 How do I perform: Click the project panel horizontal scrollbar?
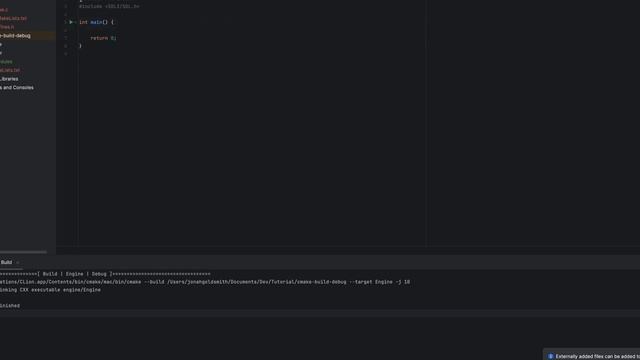click(x=23, y=252)
